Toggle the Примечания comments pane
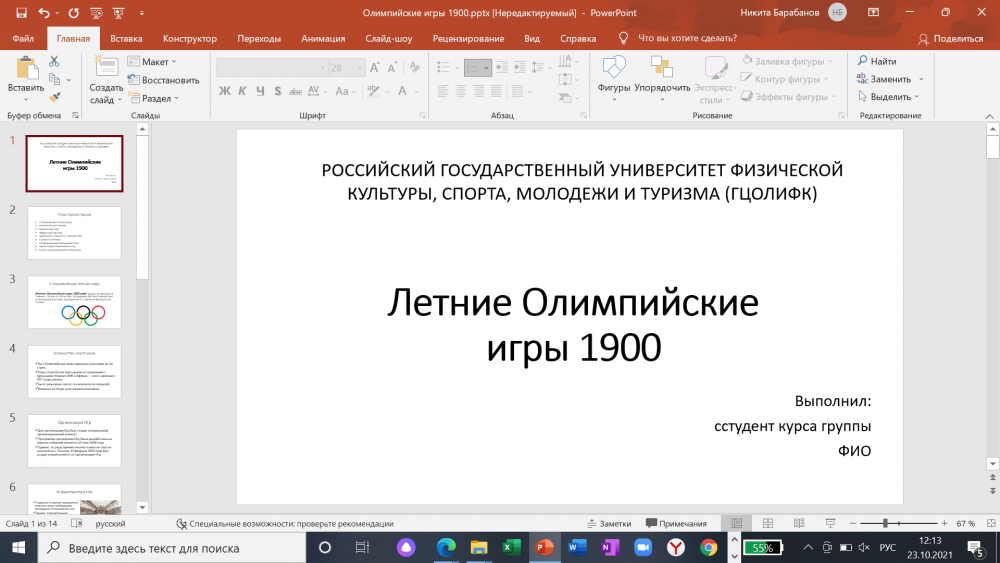1000x563 pixels. [x=677, y=523]
